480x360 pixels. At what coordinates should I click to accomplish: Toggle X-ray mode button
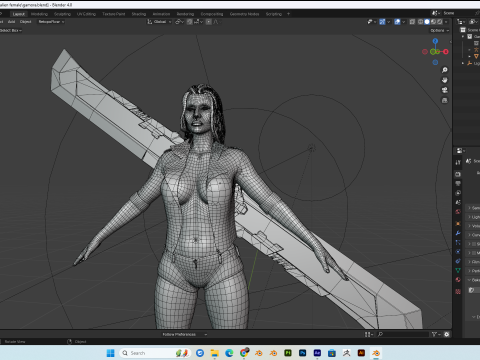pos(412,22)
